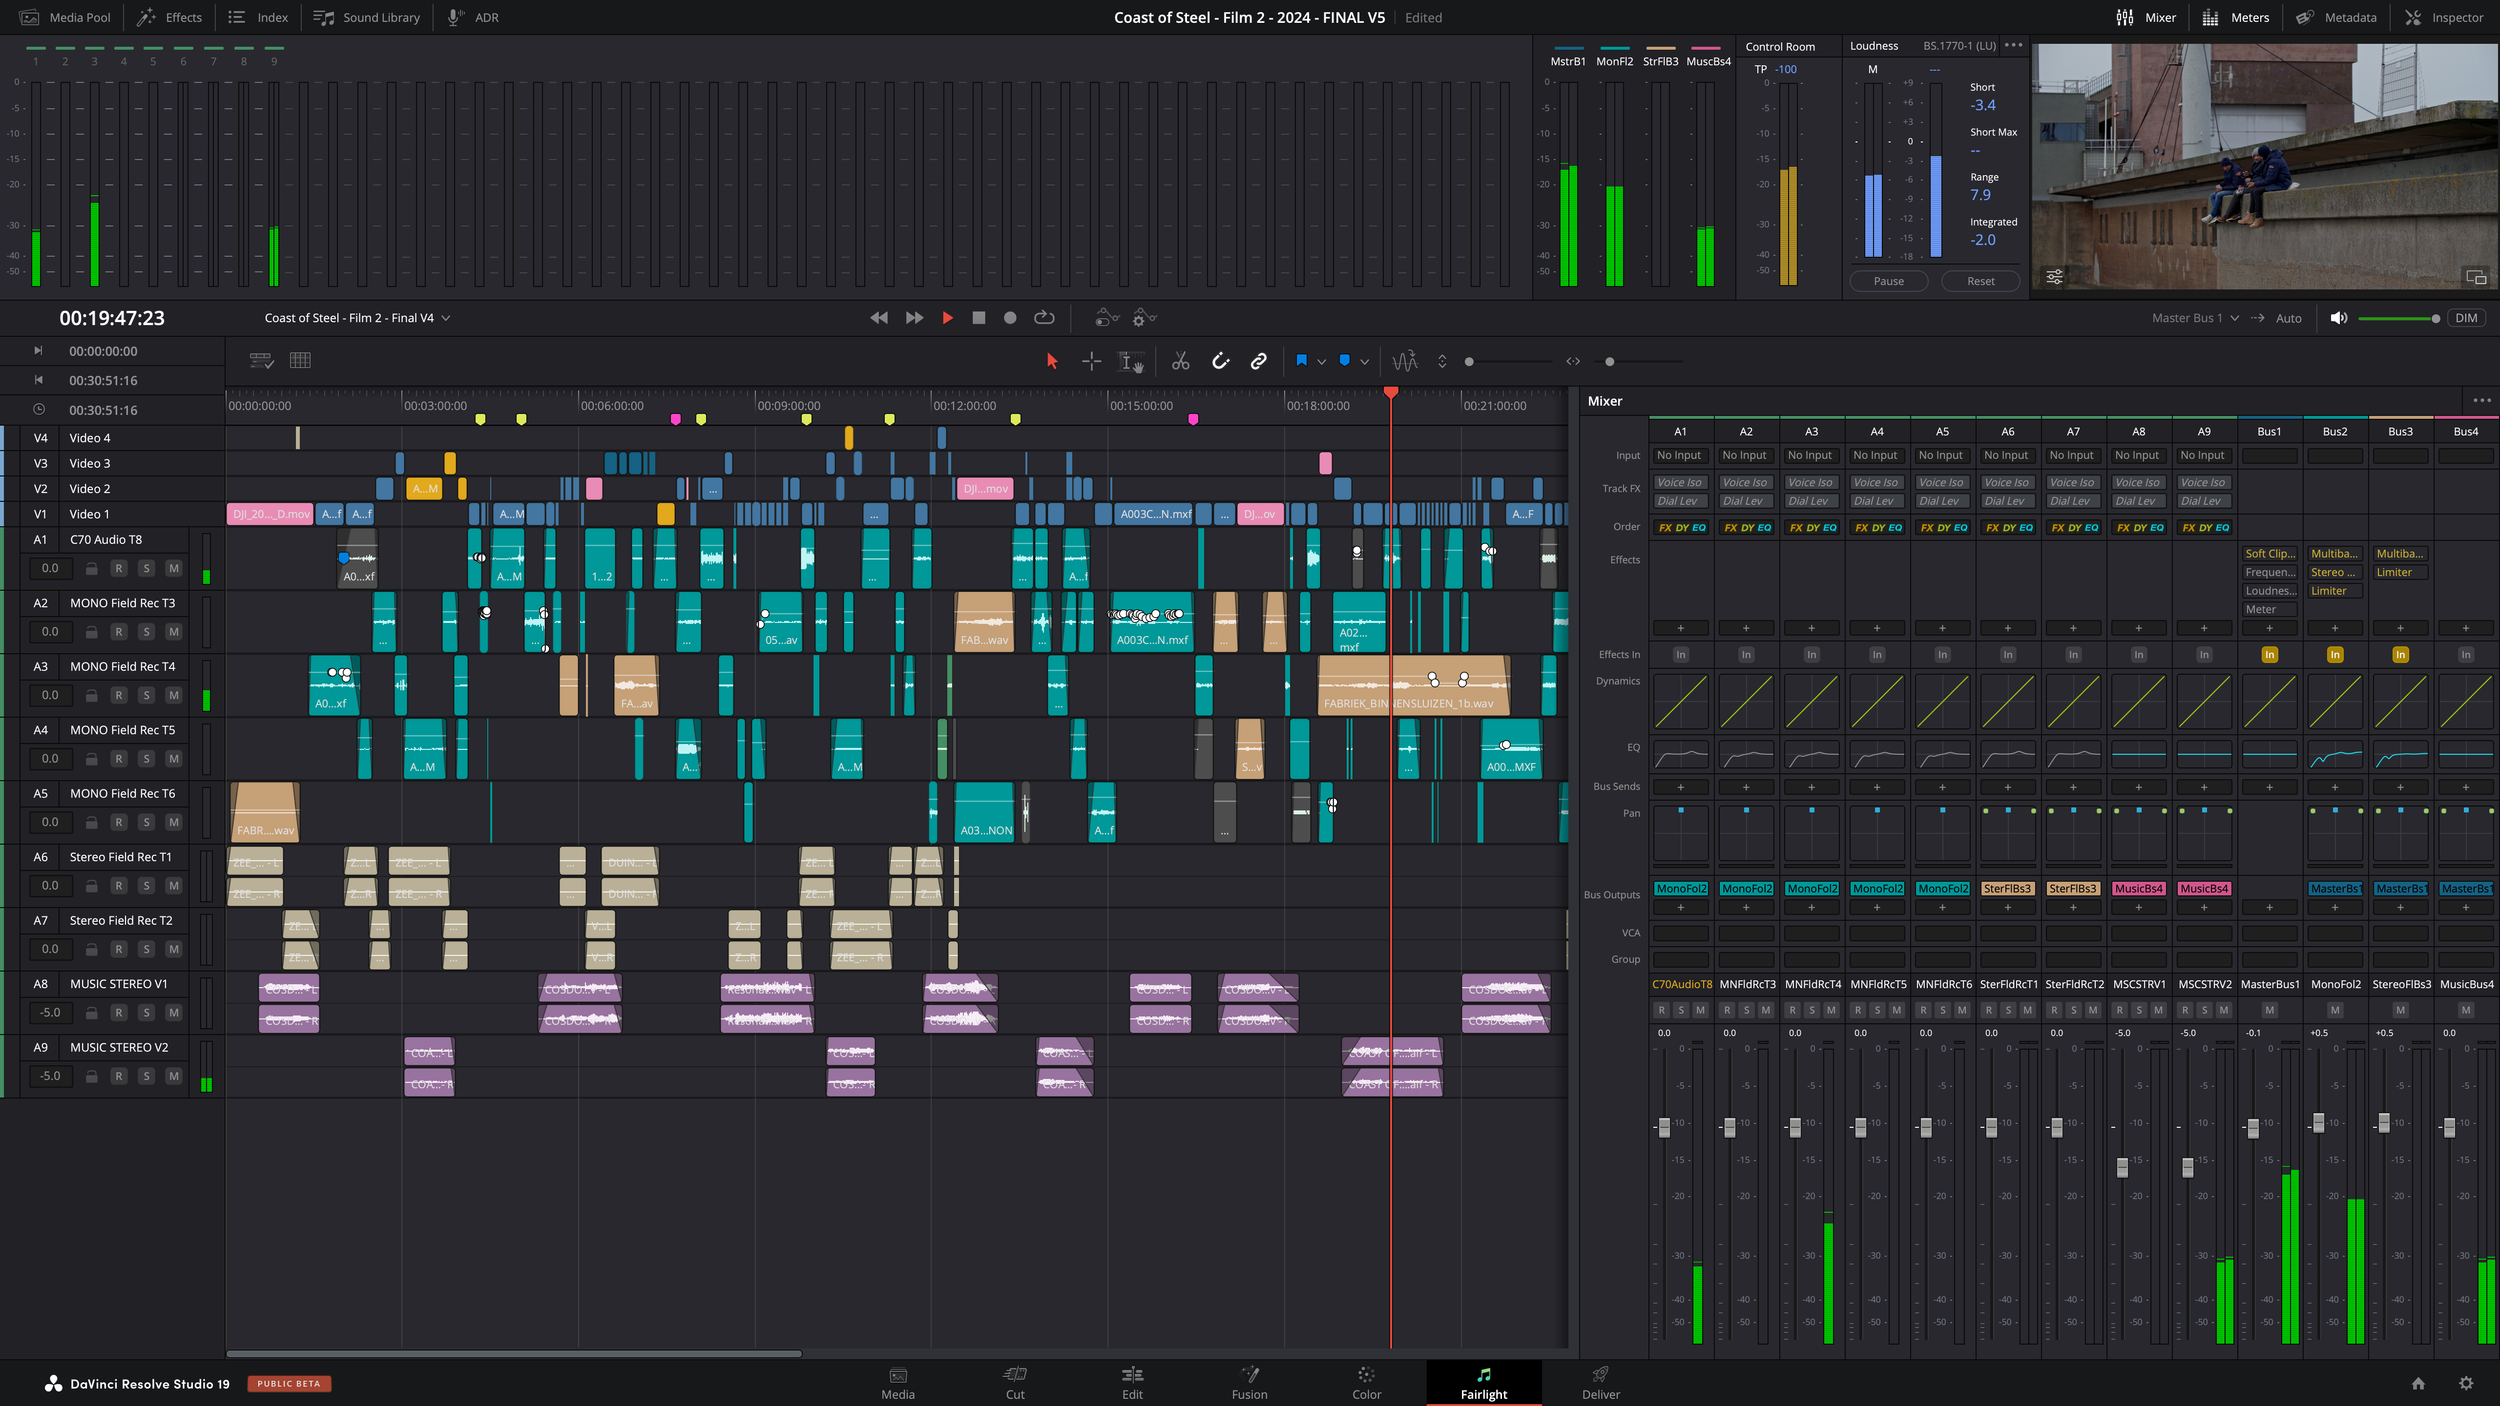Viewport: 2500px width, 1406px height.
Task: Arm record on track A3 MONO Field Rec T4
Action: [x=118, y=695]
